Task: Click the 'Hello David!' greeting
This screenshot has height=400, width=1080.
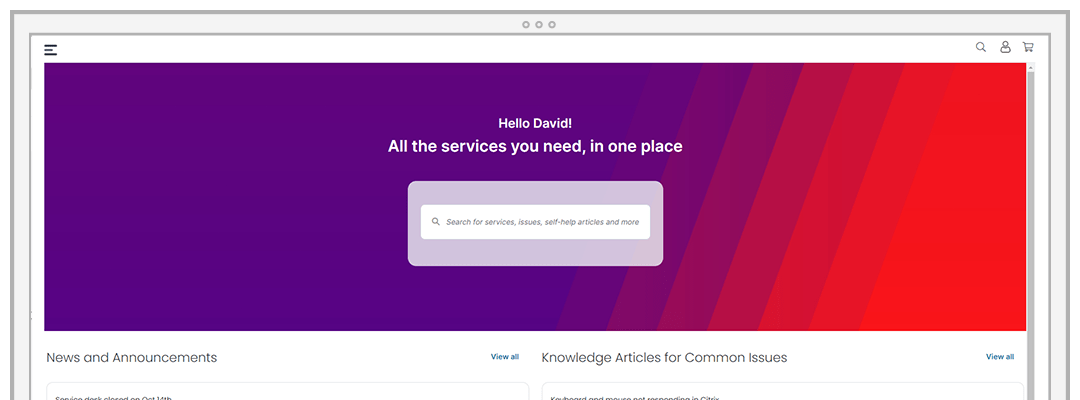Action: pos(535,123)
